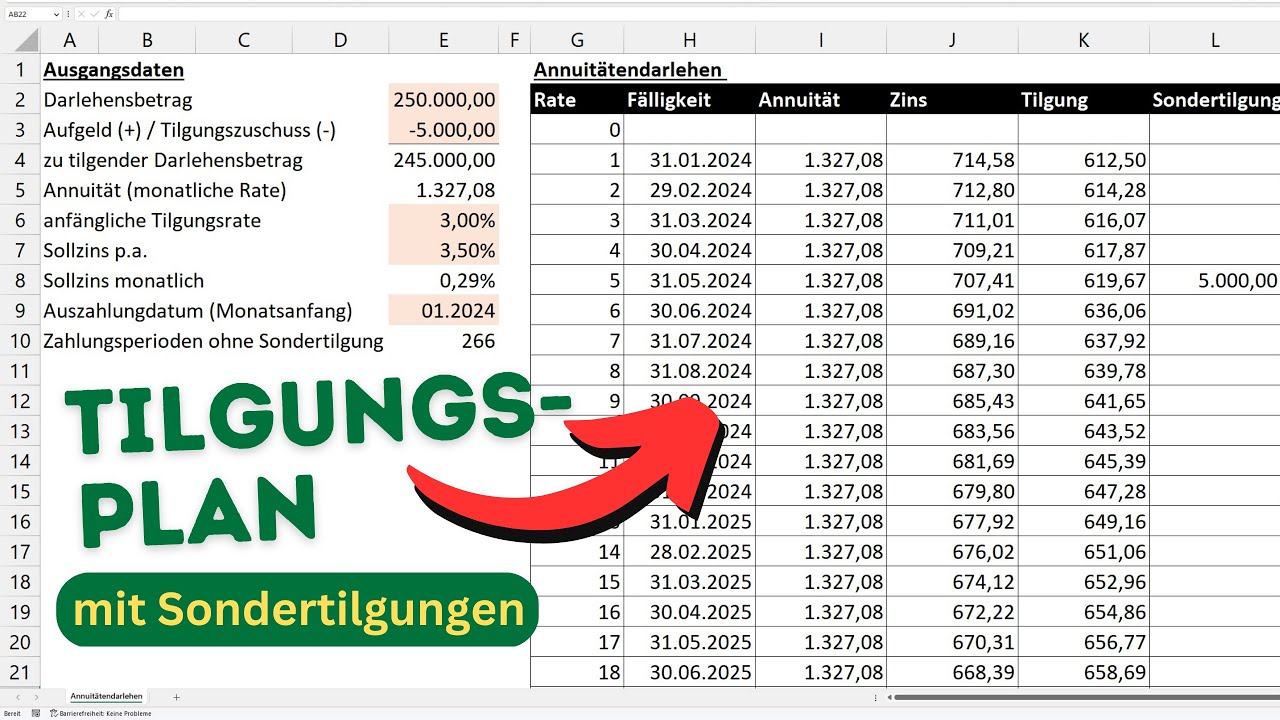1280x720 pixels.
Task: Click the Tilgung column heading cell
Action: coord(1084,100)
